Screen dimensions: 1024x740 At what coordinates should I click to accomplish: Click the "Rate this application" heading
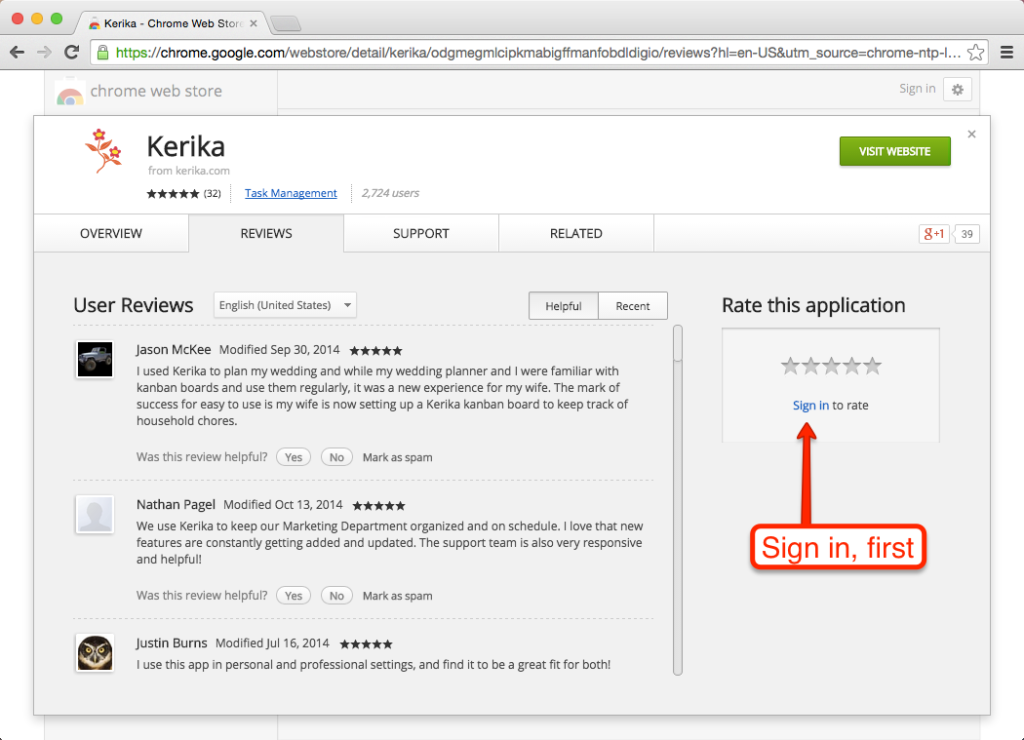click(x=814, y=305)
